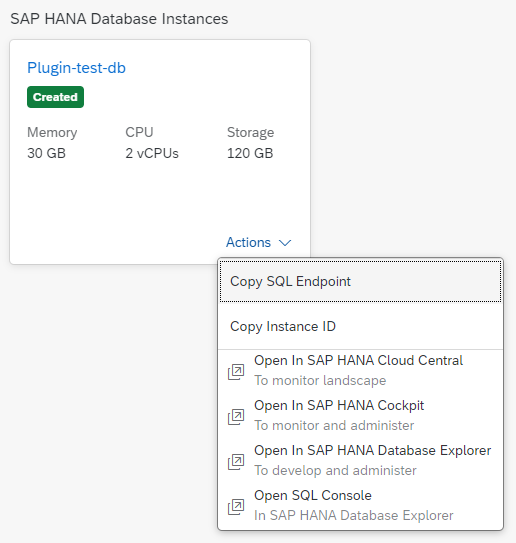This screenshot has height=543, width=516.
Task: Choose Open SQL Console entry
Action: (361, 506)
